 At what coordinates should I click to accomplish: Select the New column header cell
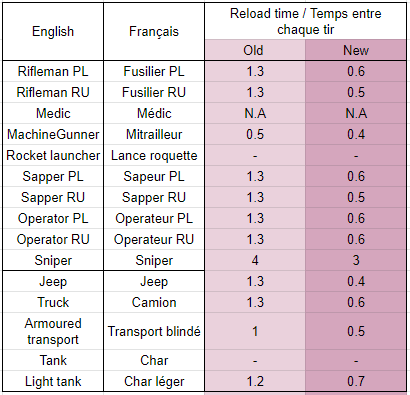click(x=356, y=50)
